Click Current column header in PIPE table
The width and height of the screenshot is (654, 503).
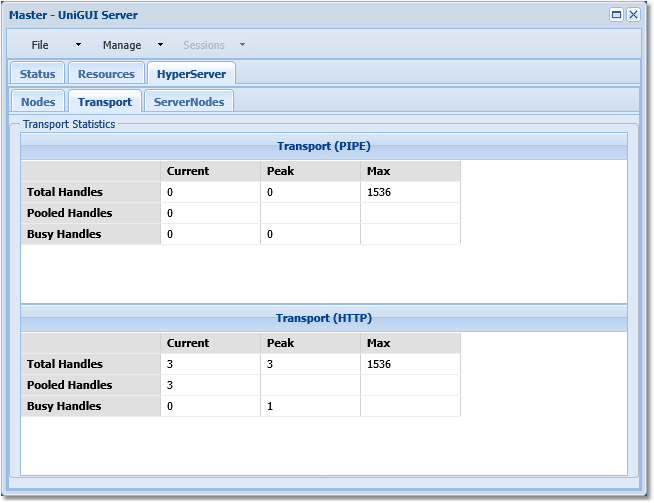coord(188,171)
